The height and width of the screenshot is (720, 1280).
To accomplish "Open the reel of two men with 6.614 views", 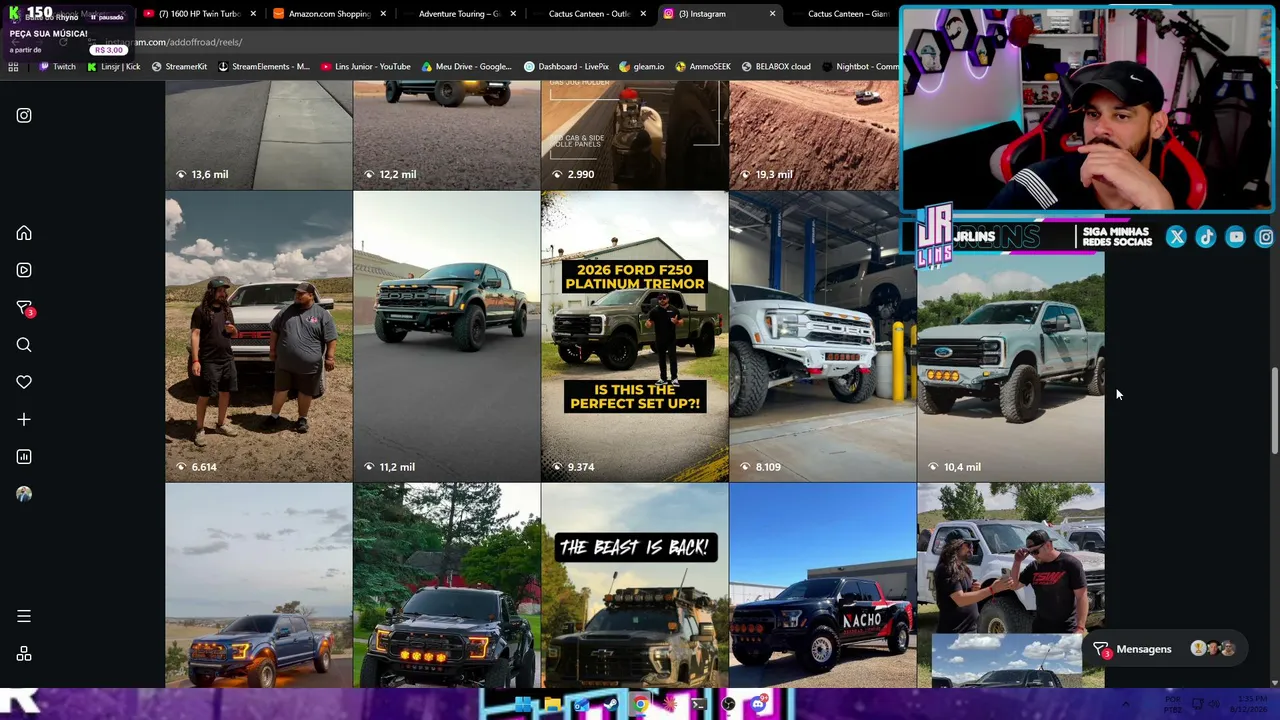I will click(x=259, y=337).
